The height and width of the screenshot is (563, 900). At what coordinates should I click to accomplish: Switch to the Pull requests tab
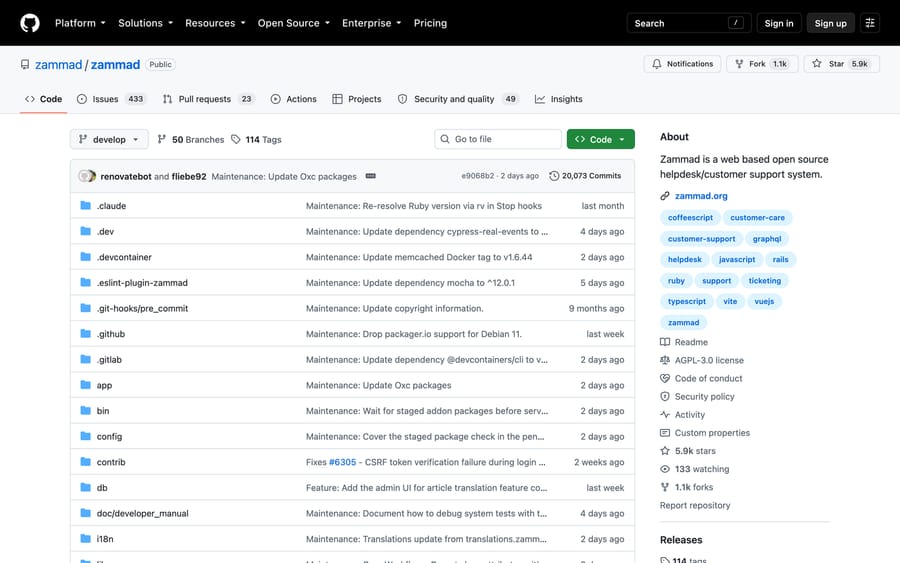(208, 99)
